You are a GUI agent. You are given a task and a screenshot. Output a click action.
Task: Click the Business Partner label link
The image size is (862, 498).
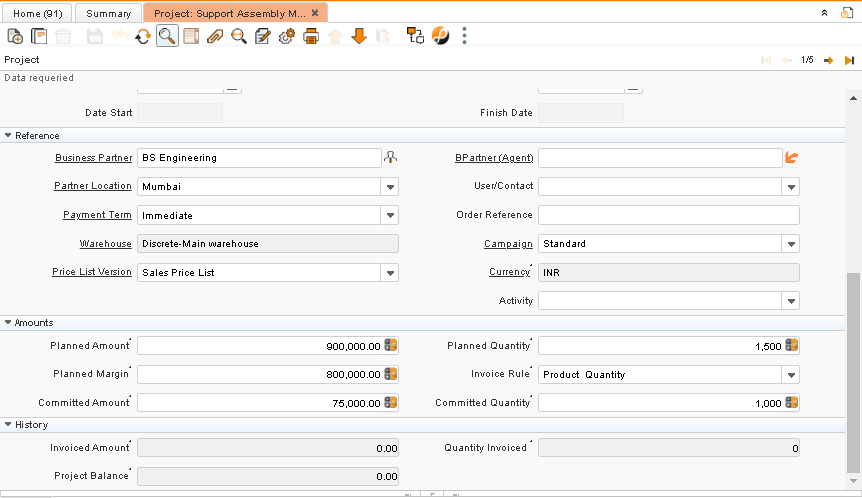pos(93,158)
